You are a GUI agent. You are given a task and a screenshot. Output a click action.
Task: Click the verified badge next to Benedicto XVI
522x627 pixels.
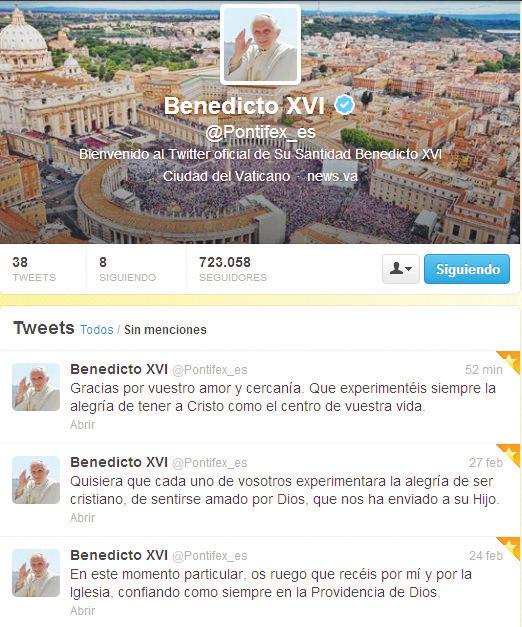[345, 105]
